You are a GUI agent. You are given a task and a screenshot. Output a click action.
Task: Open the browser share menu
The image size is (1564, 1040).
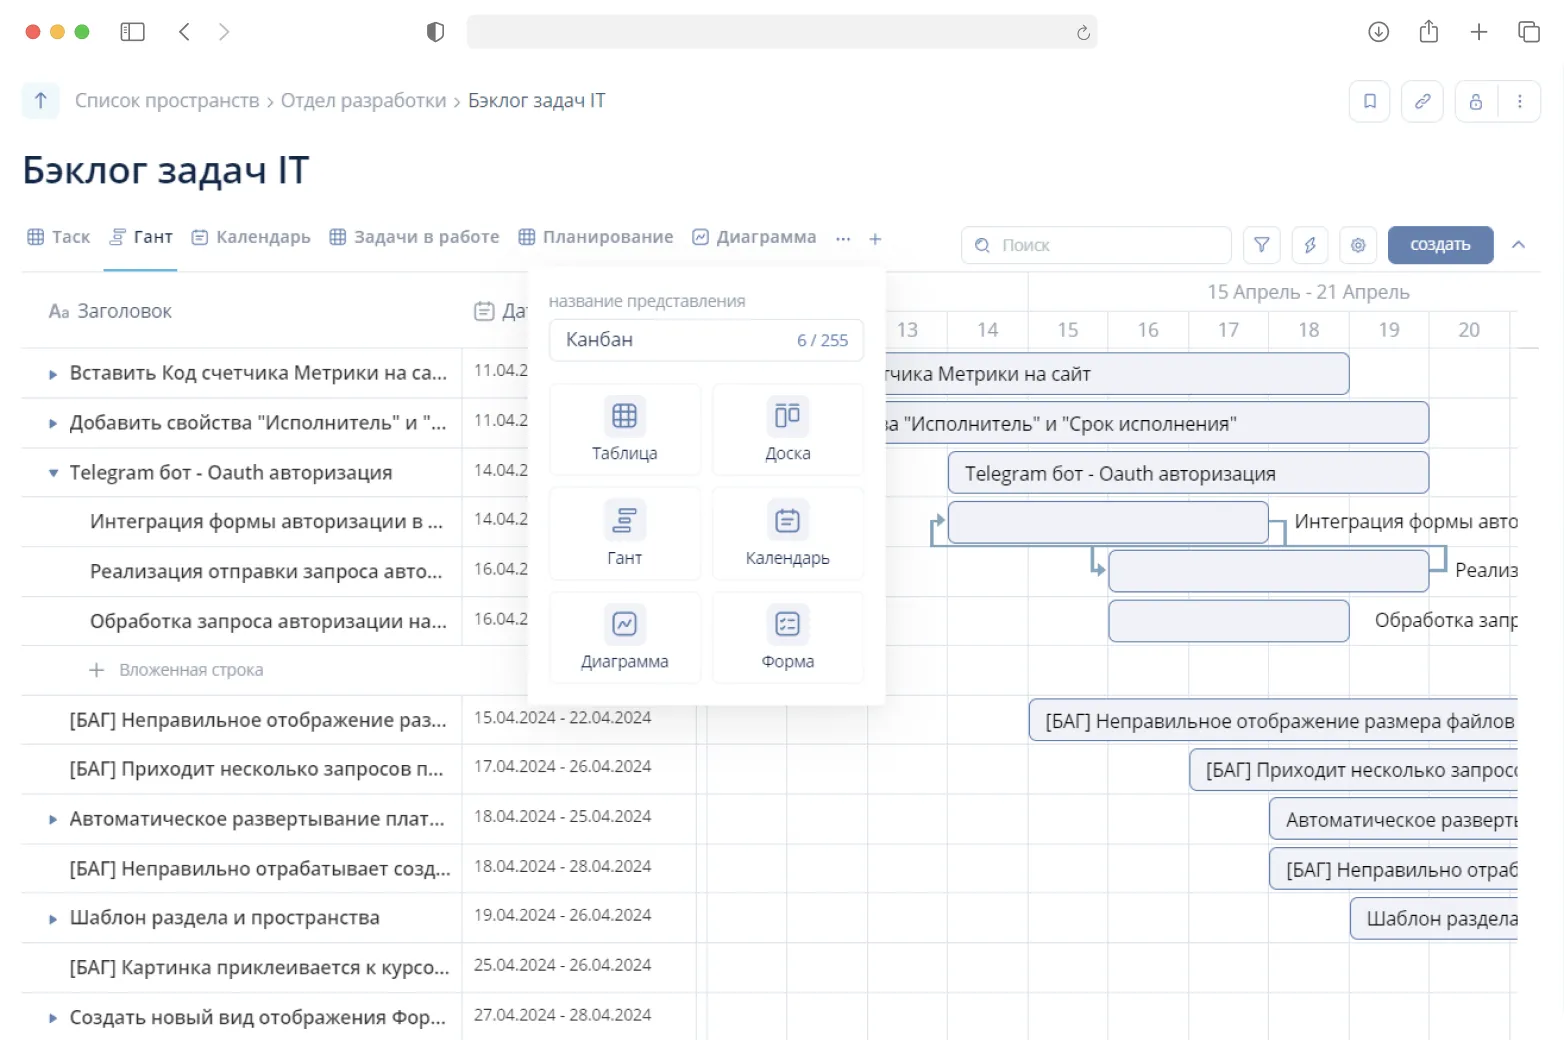click(1429, 32)
